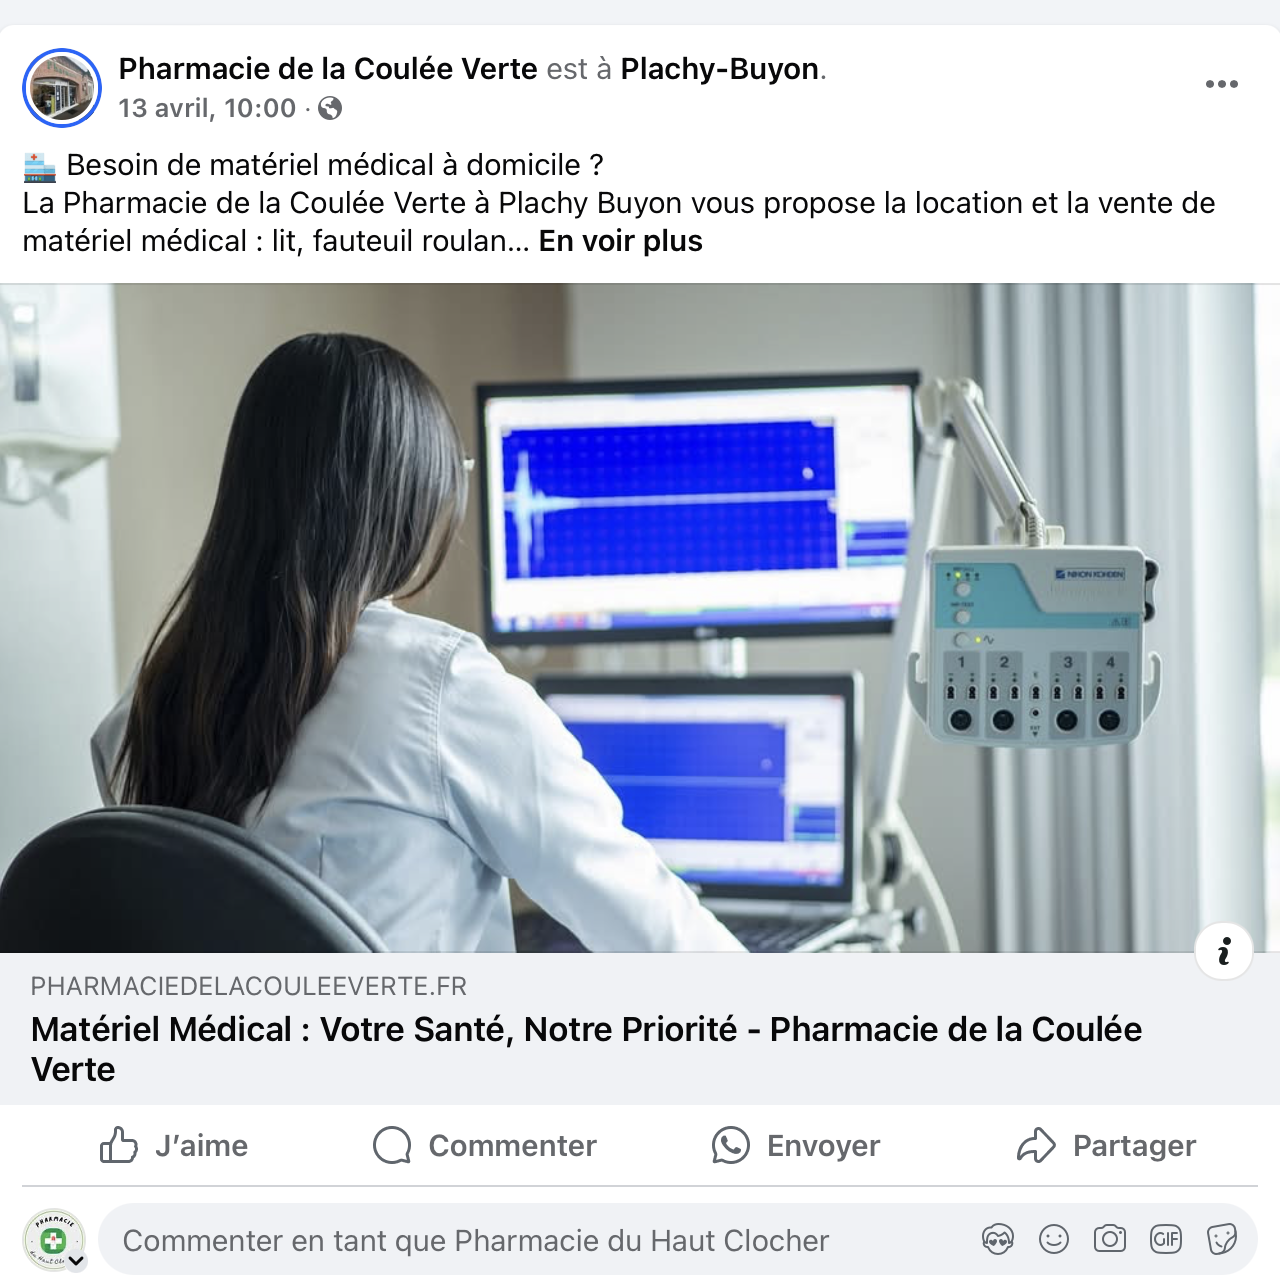Open the avatar sticker picker in comment box
The width and height of the screenshot is (1280, 1282).
pyautogui.click(x=997, y=1240)
